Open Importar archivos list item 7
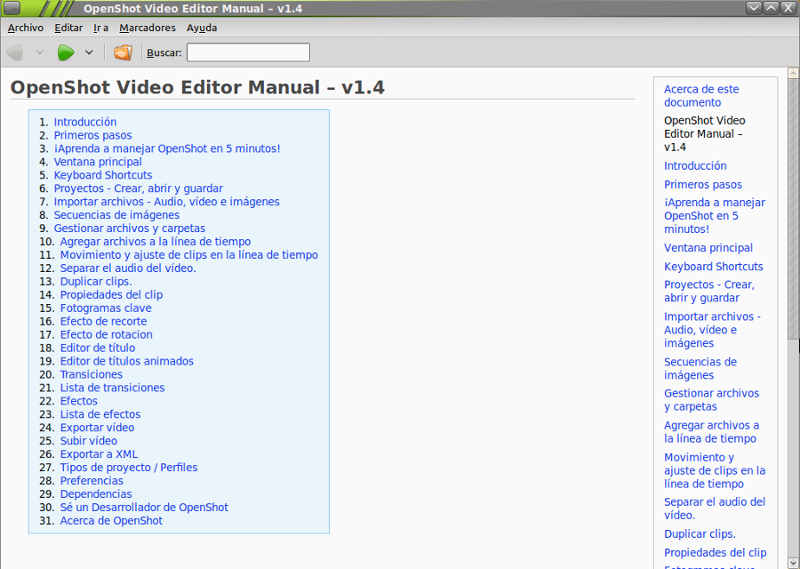Image resolution: width=800 pixels, height=569 pixels. click(x=166, y=202)
